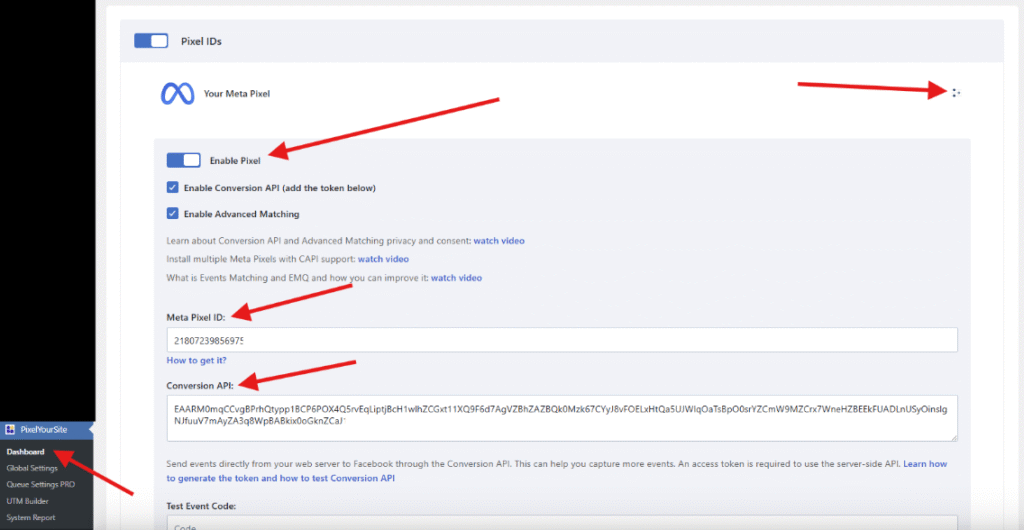Click the Test Event Code input field
Viewport: 1024px width, 530px height.
click(560, 523)
